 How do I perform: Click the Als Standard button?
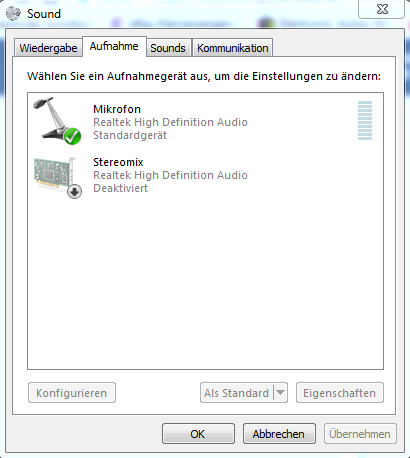click(x=237, y=393)
